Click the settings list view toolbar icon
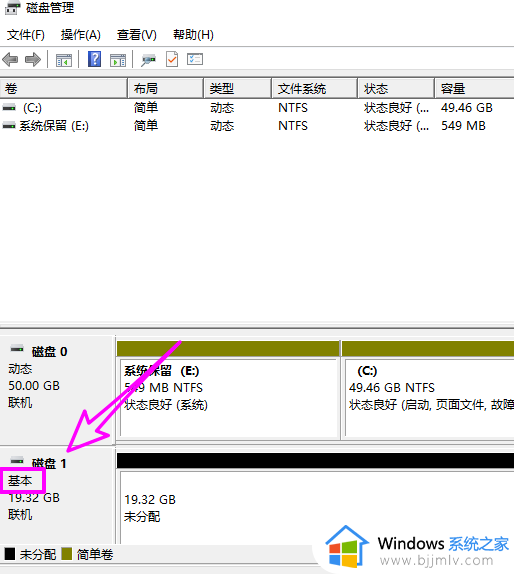Viewport: 514px width, 574px height. 195,59
